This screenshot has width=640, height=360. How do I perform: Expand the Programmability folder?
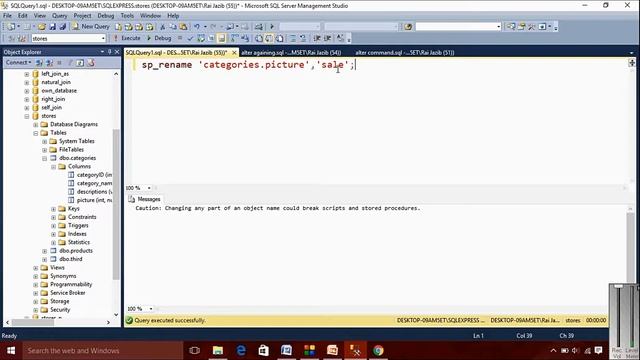[36, 284]
